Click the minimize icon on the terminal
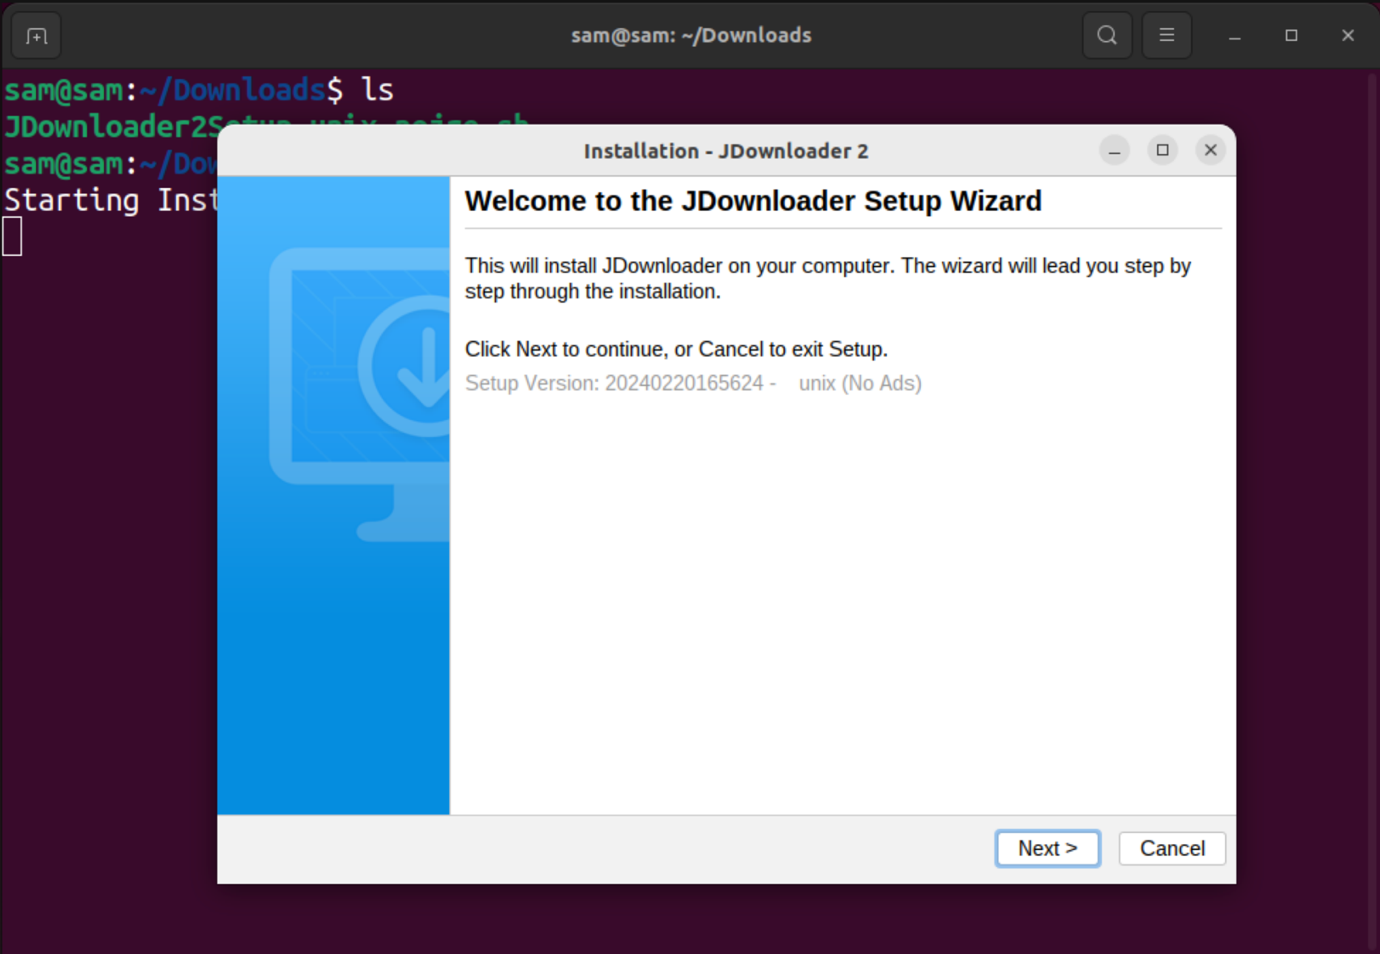 point(1232,35)
